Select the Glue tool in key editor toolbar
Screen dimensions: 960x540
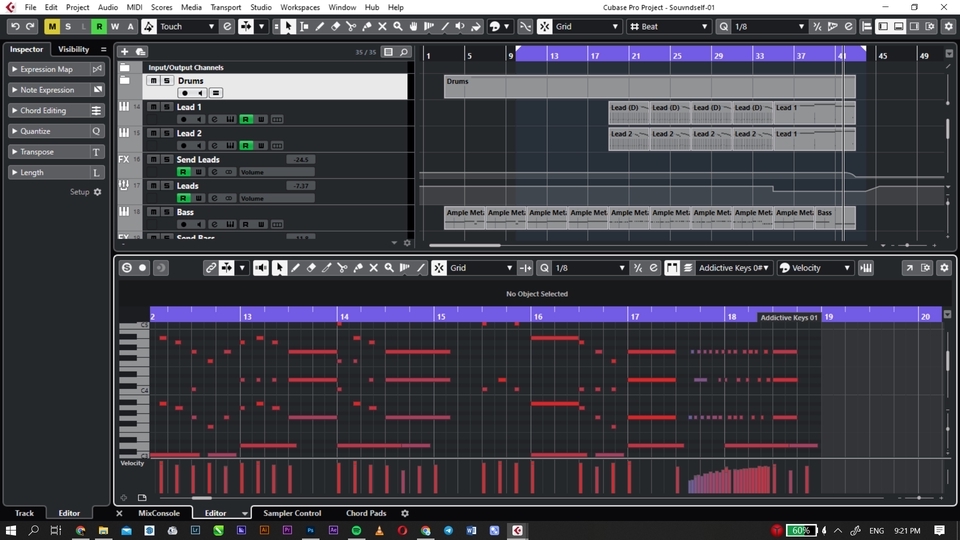click(x=358, y=268)
